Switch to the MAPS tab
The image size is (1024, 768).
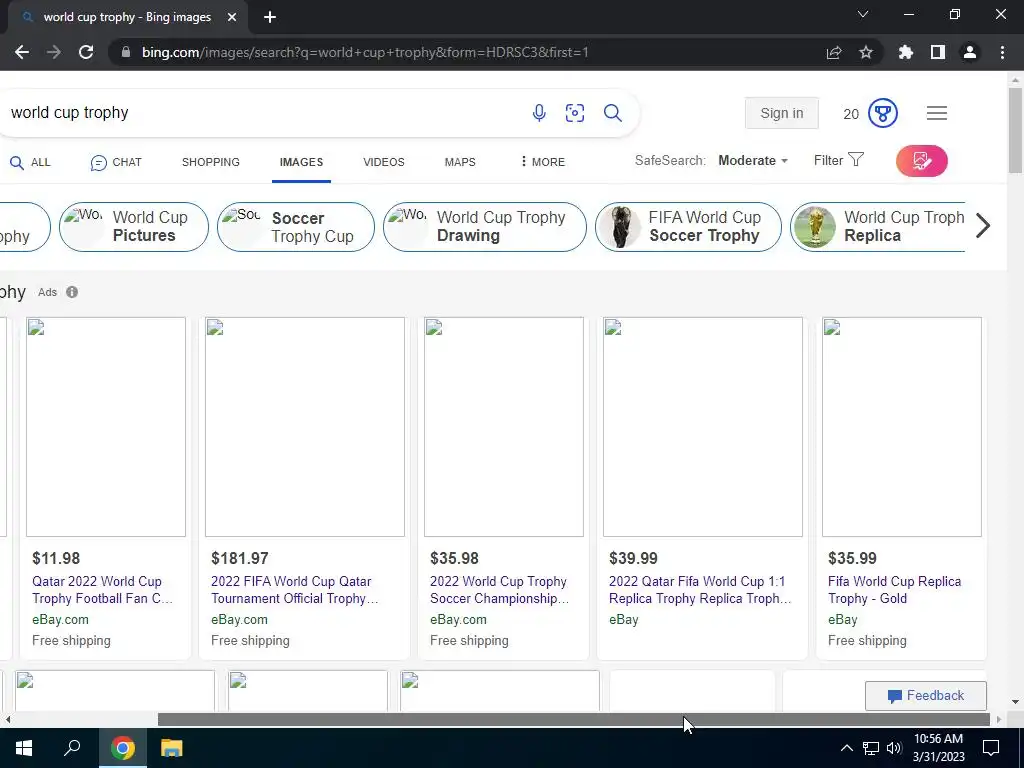tap(460, 162)
